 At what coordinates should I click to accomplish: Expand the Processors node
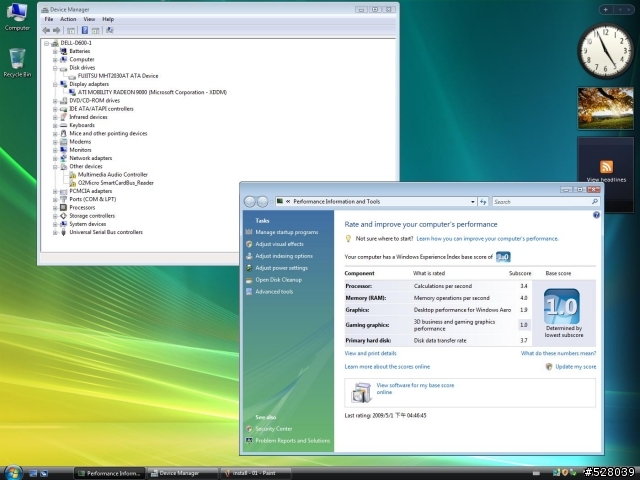pos(55,208)
